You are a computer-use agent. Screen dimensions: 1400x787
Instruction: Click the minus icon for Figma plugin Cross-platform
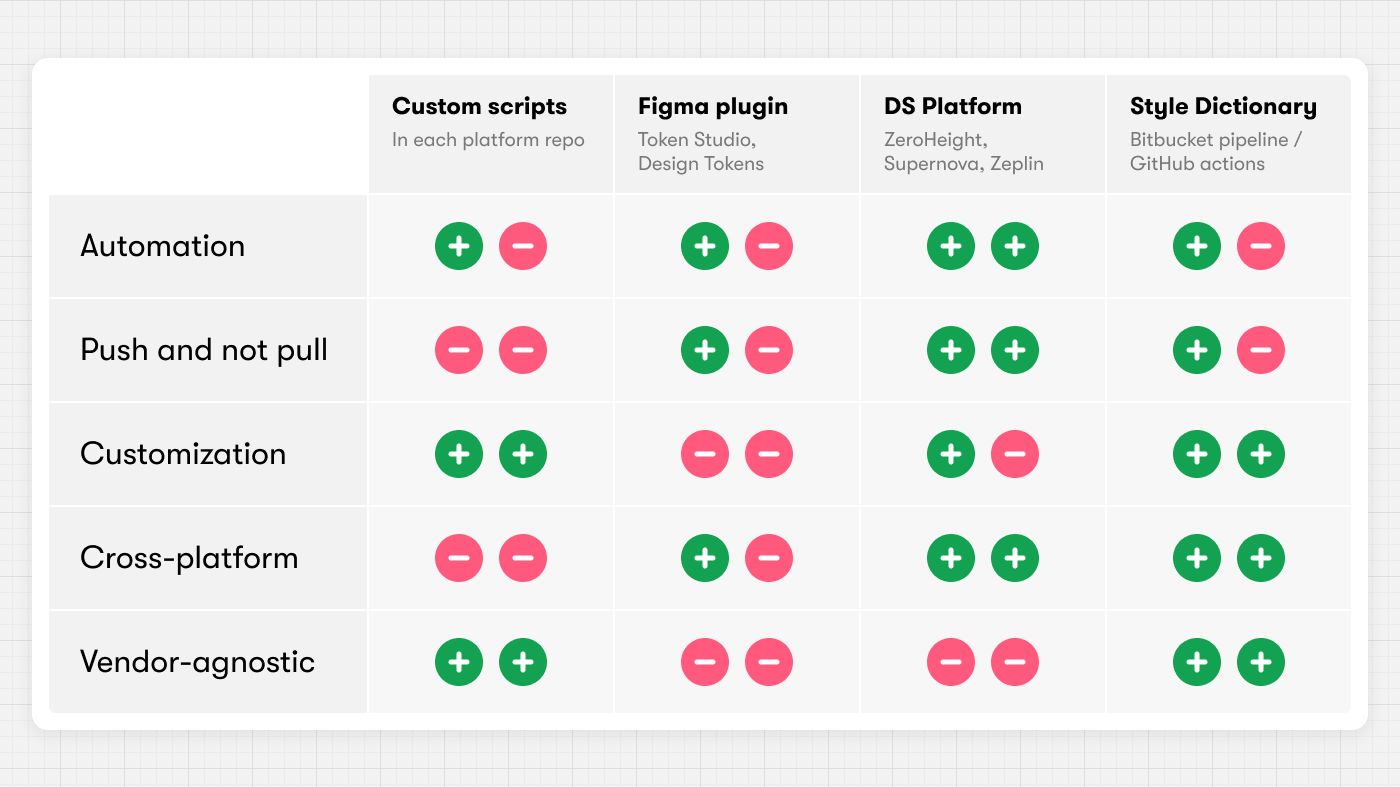coord(769,558)
